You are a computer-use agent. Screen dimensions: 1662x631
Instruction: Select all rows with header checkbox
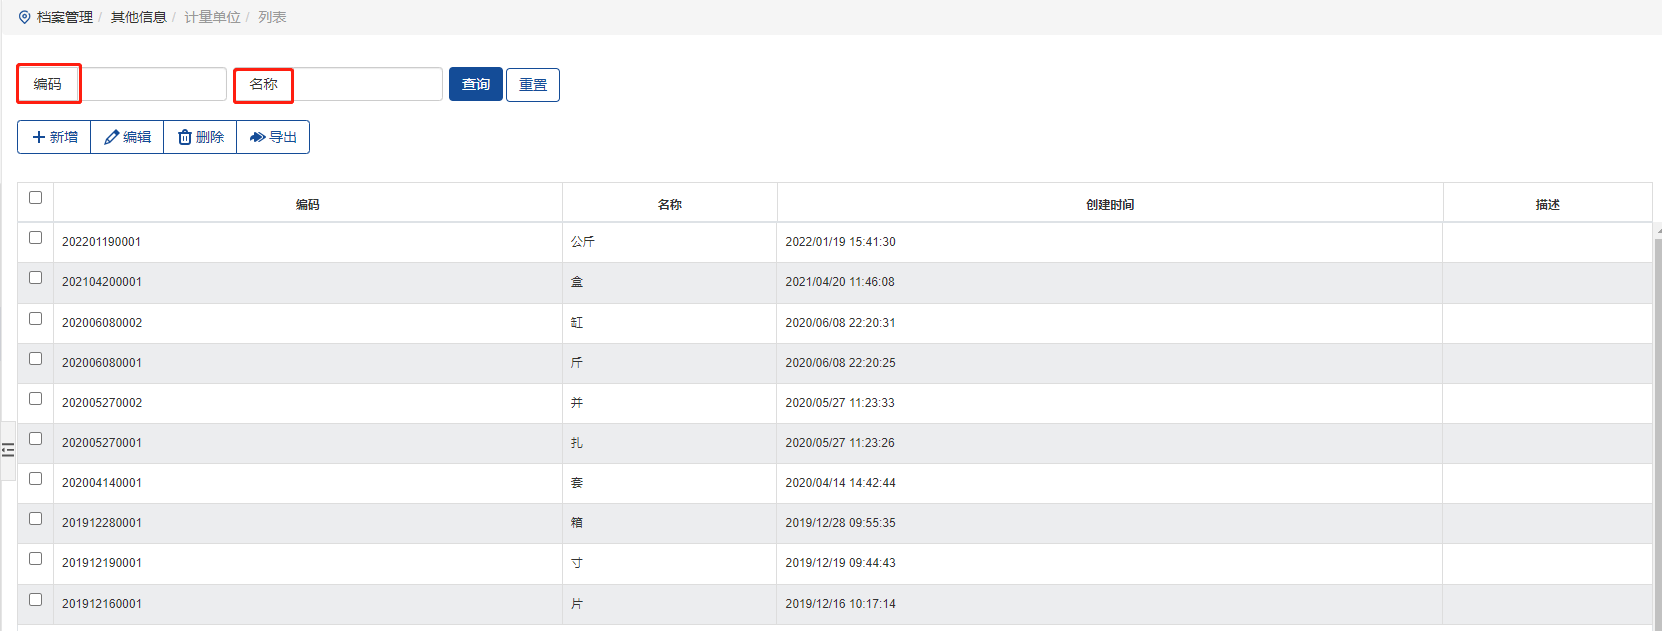pos(36,198)
